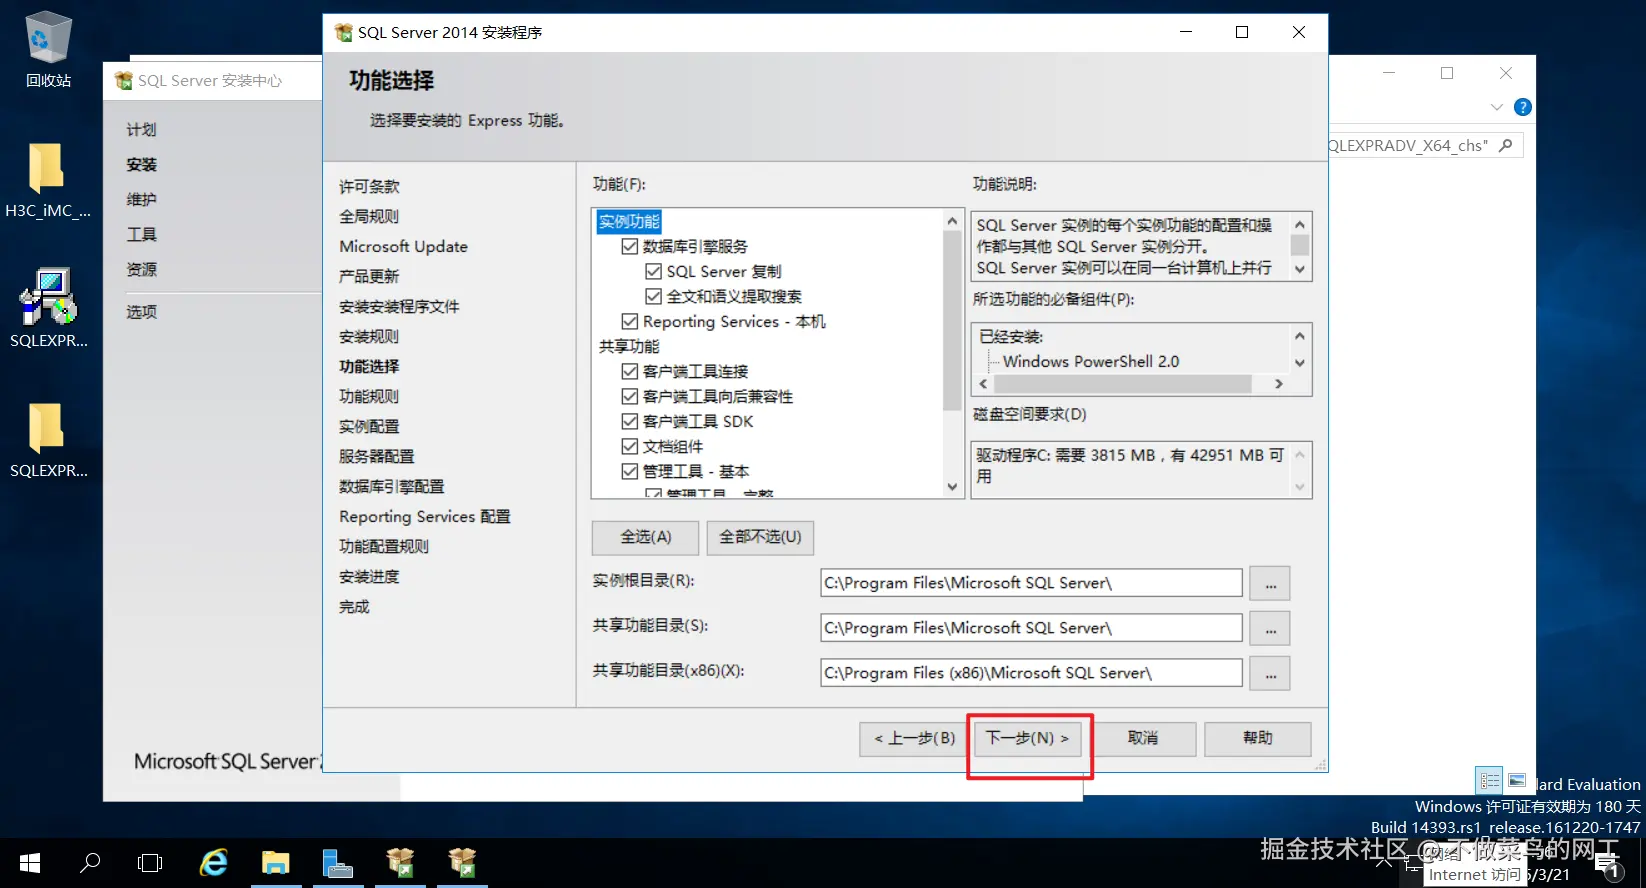Toggle the full-text search checkbox (全文和语义提取搜索)
The width and height of the screenshot is (1646, 888).
(654, 296)
